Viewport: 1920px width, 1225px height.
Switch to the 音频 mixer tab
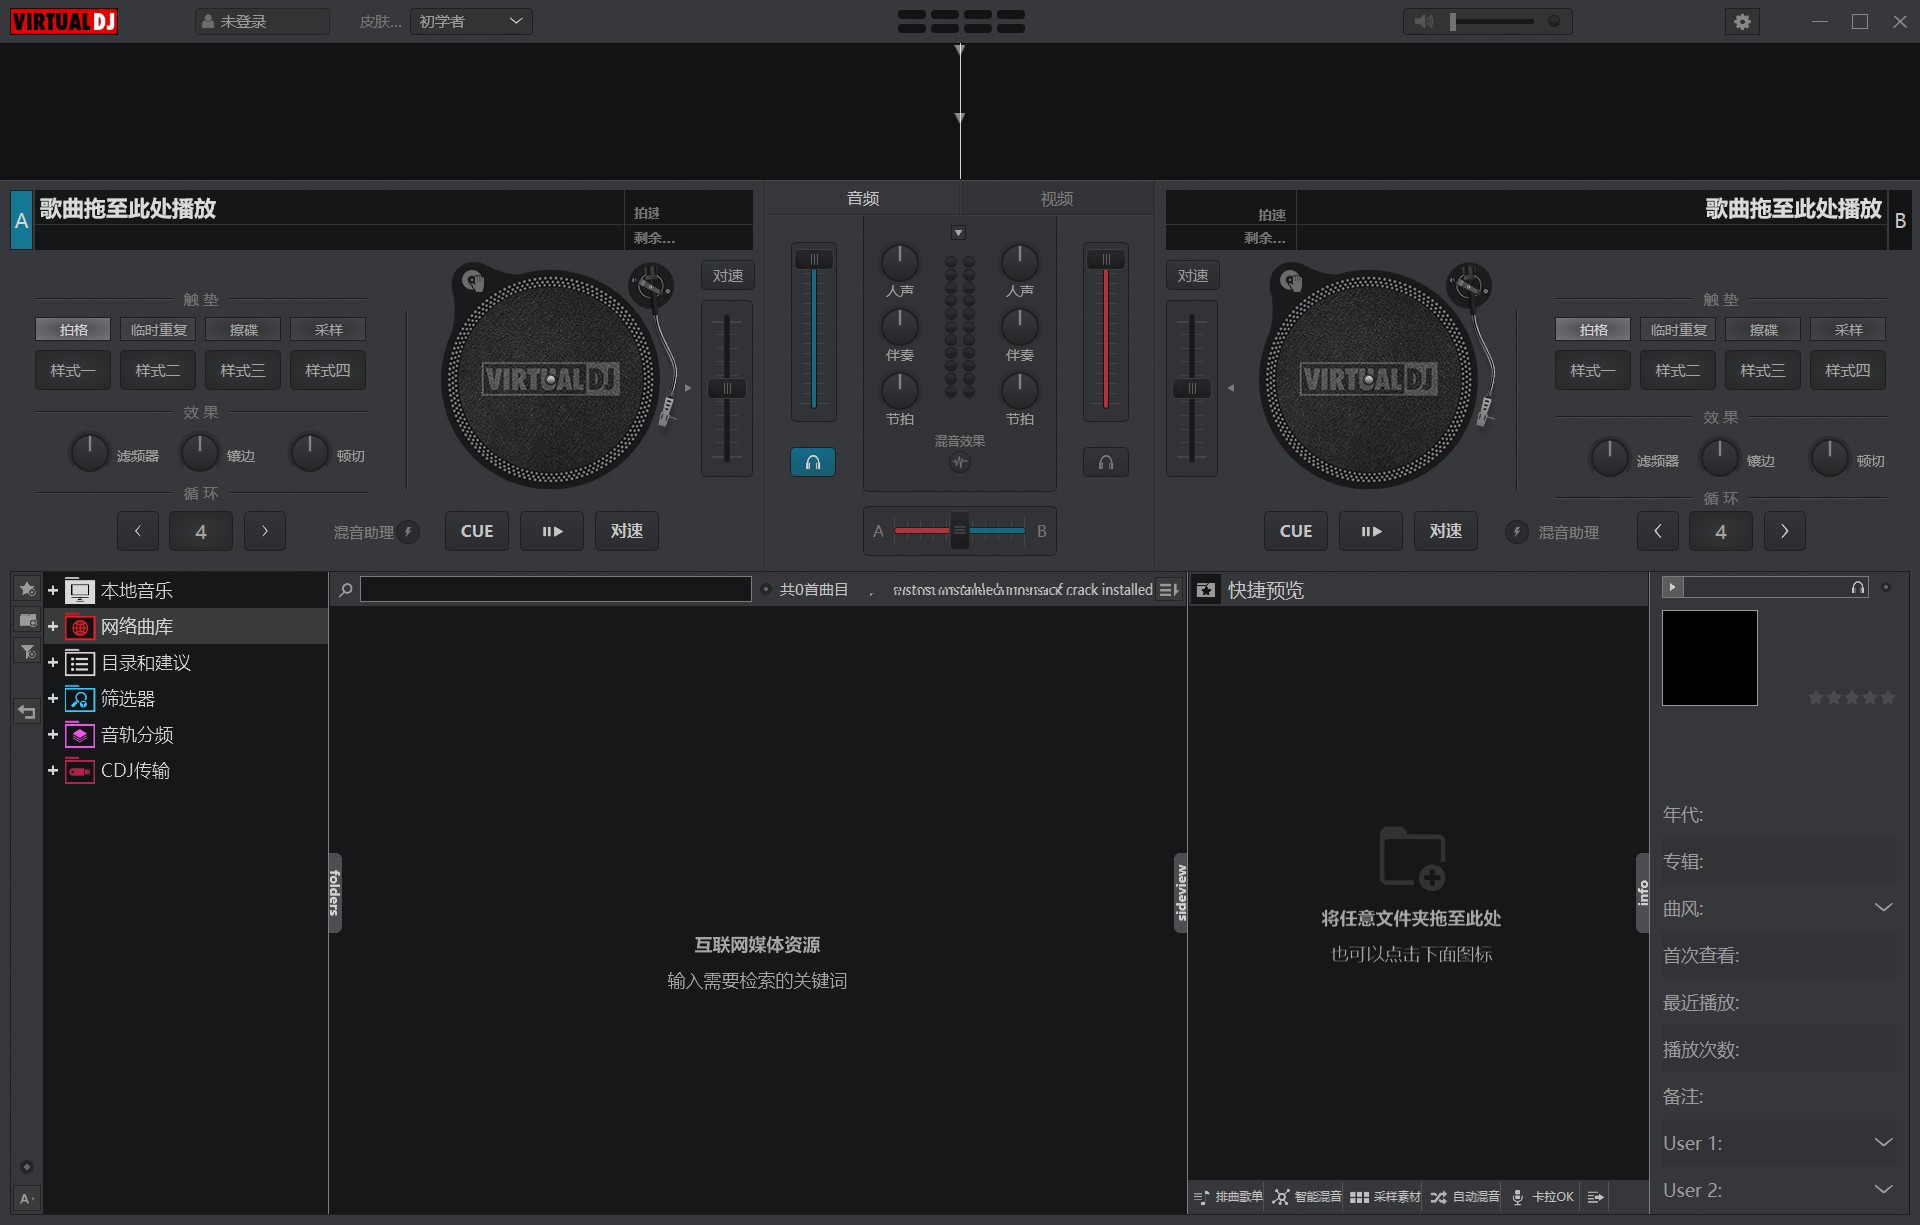point(863,199)
